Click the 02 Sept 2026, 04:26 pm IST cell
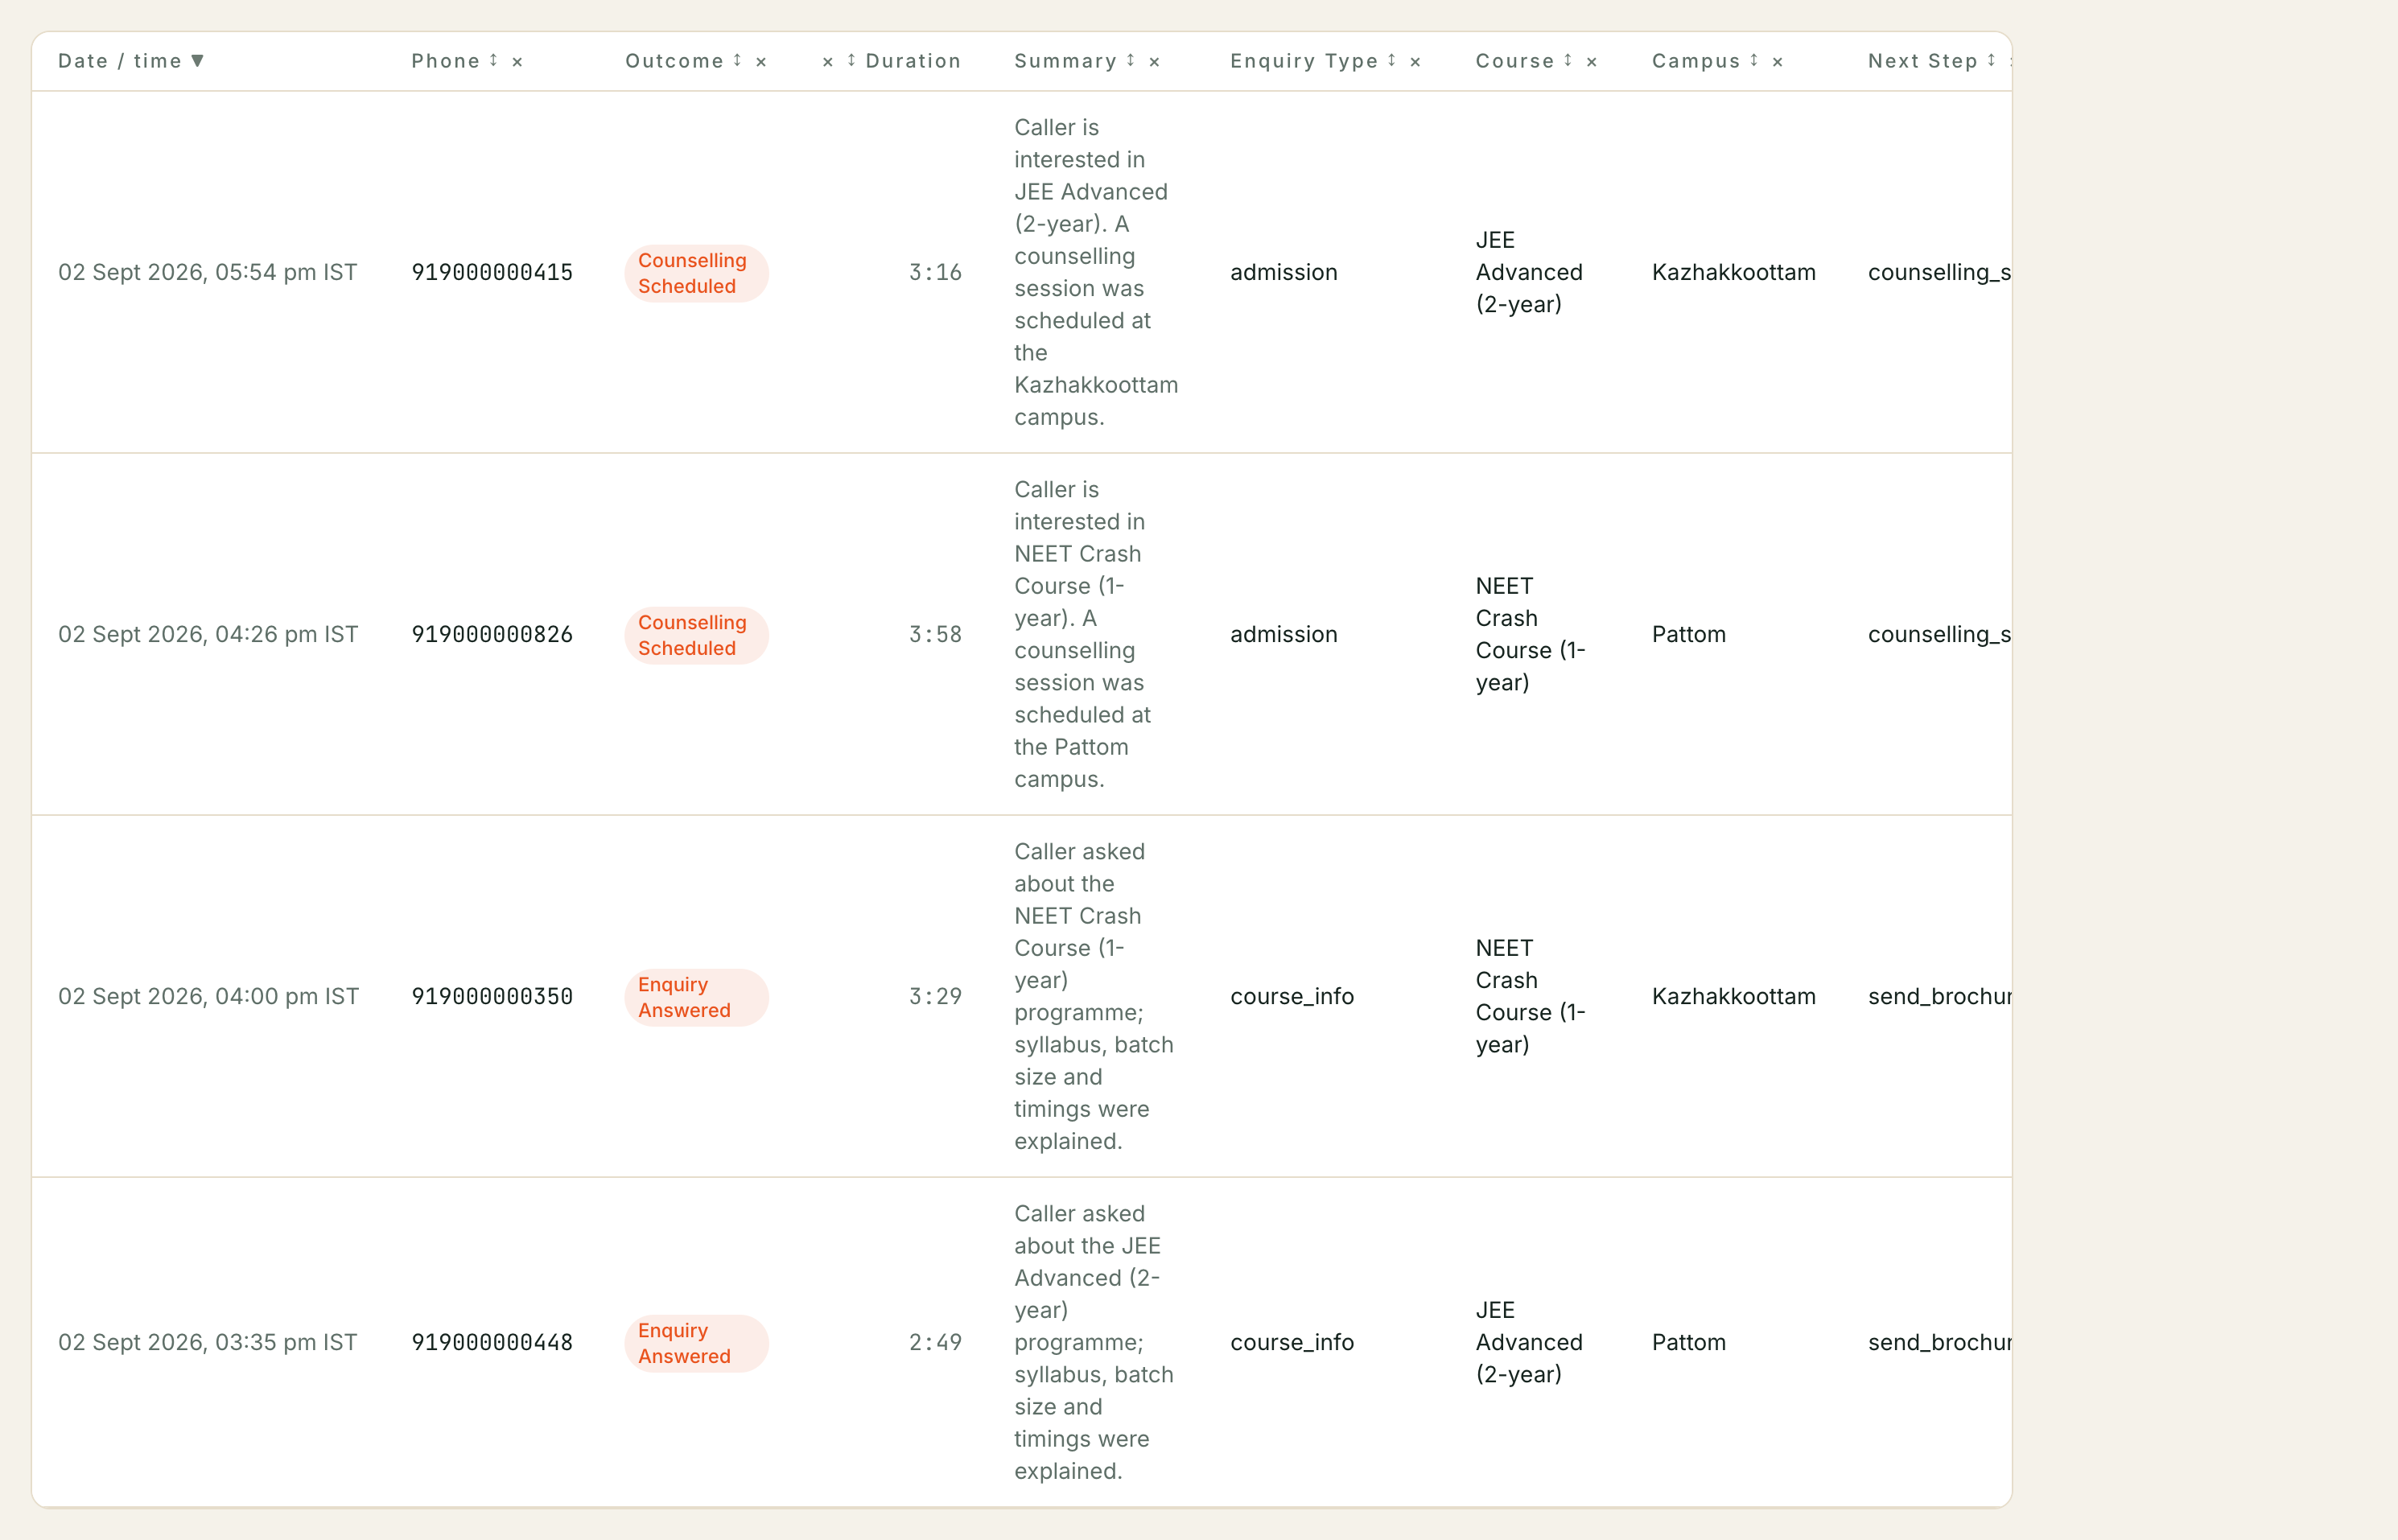The width and height of the screenshot is (2398, 1540). (x=208, y=634)
